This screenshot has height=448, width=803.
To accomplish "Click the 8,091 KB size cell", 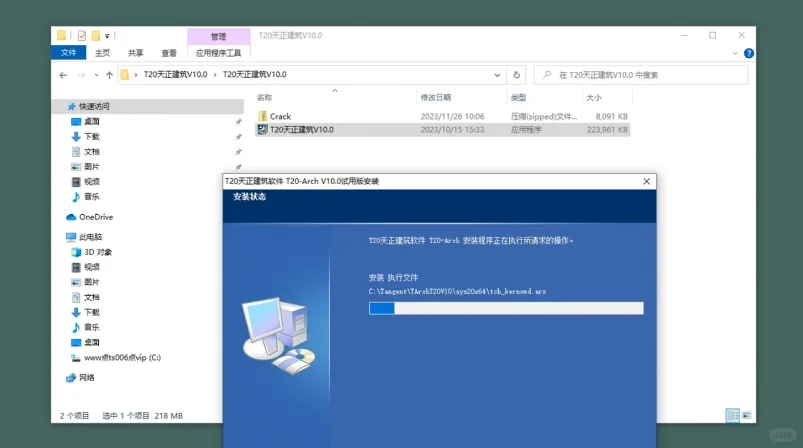I will tap(611, 117).
